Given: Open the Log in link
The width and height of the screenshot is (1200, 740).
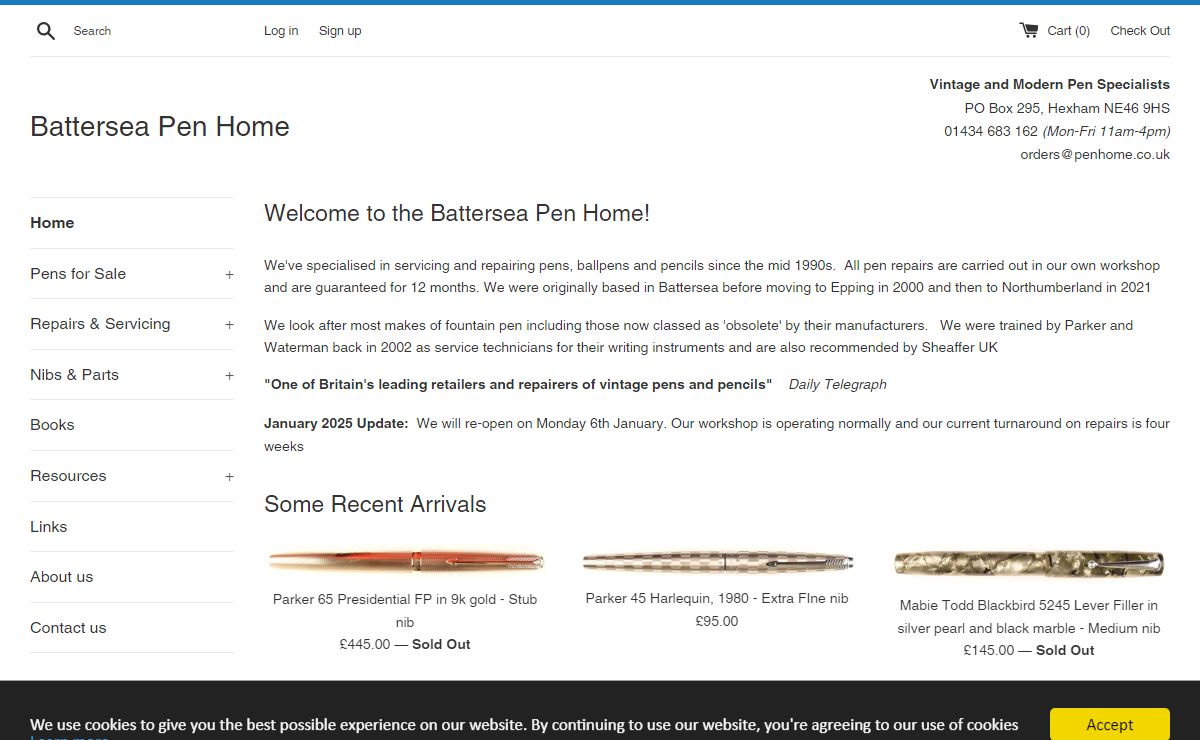Looking at the screenshot, I should 281,31.
